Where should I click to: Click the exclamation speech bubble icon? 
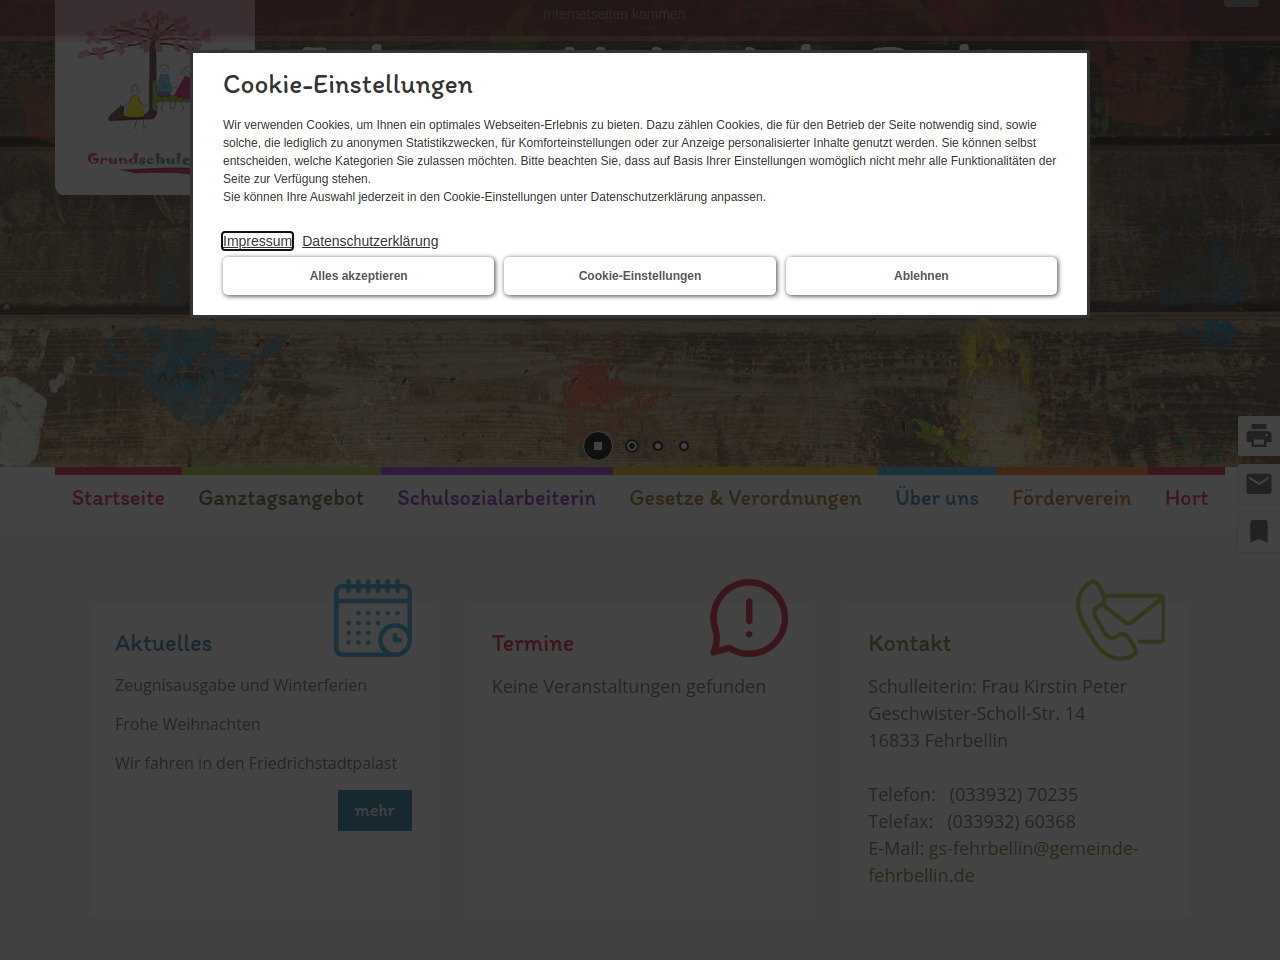(748, 618)
